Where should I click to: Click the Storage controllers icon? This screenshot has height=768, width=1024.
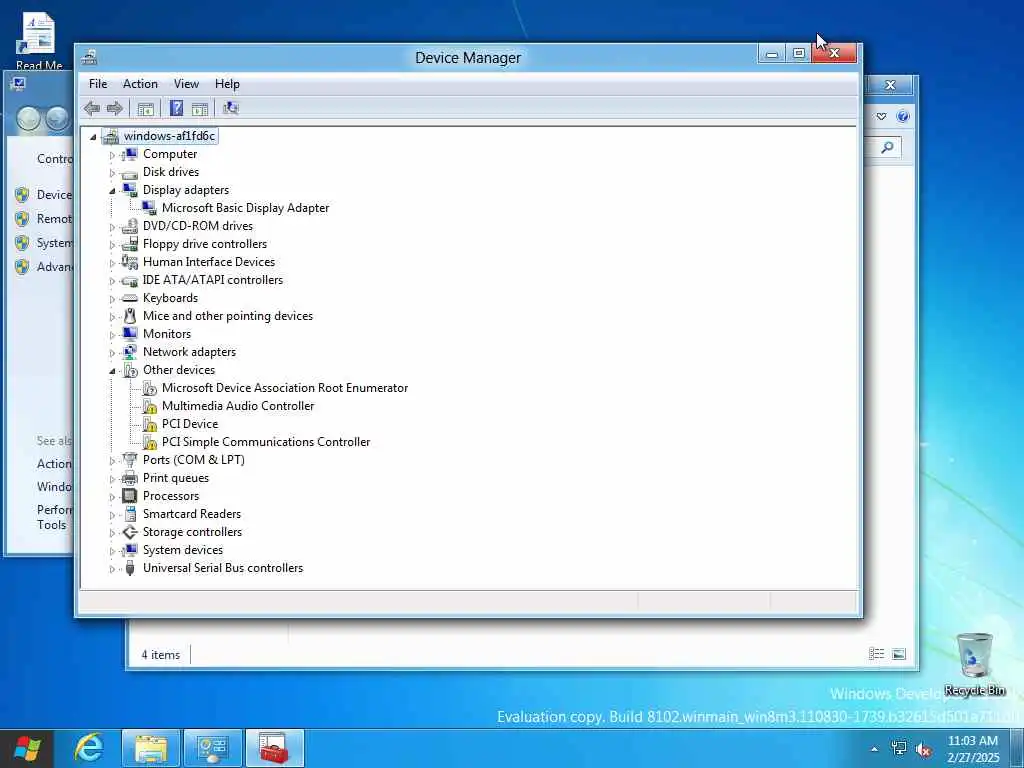tap(130, 532)
